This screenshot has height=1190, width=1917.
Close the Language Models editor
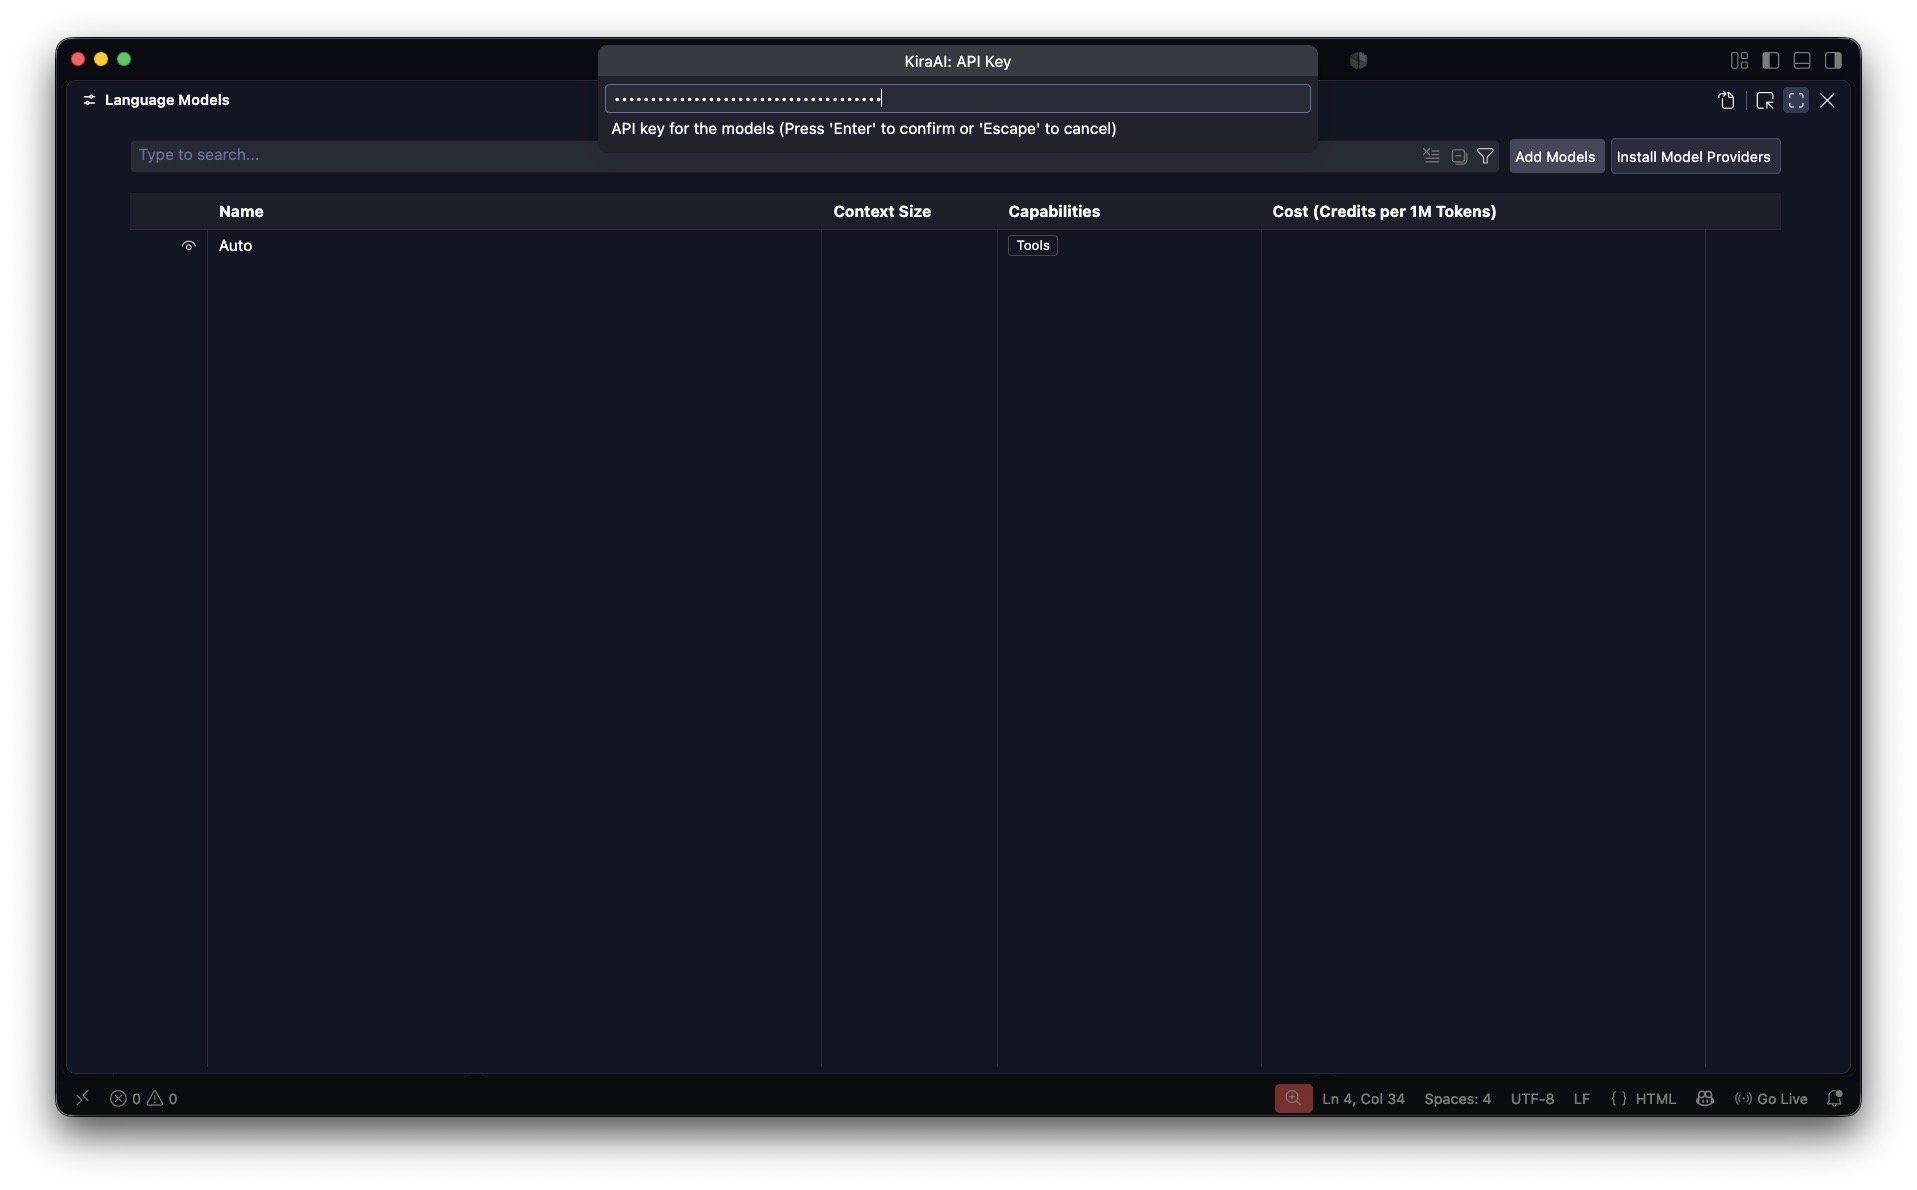click(1827, 100)
